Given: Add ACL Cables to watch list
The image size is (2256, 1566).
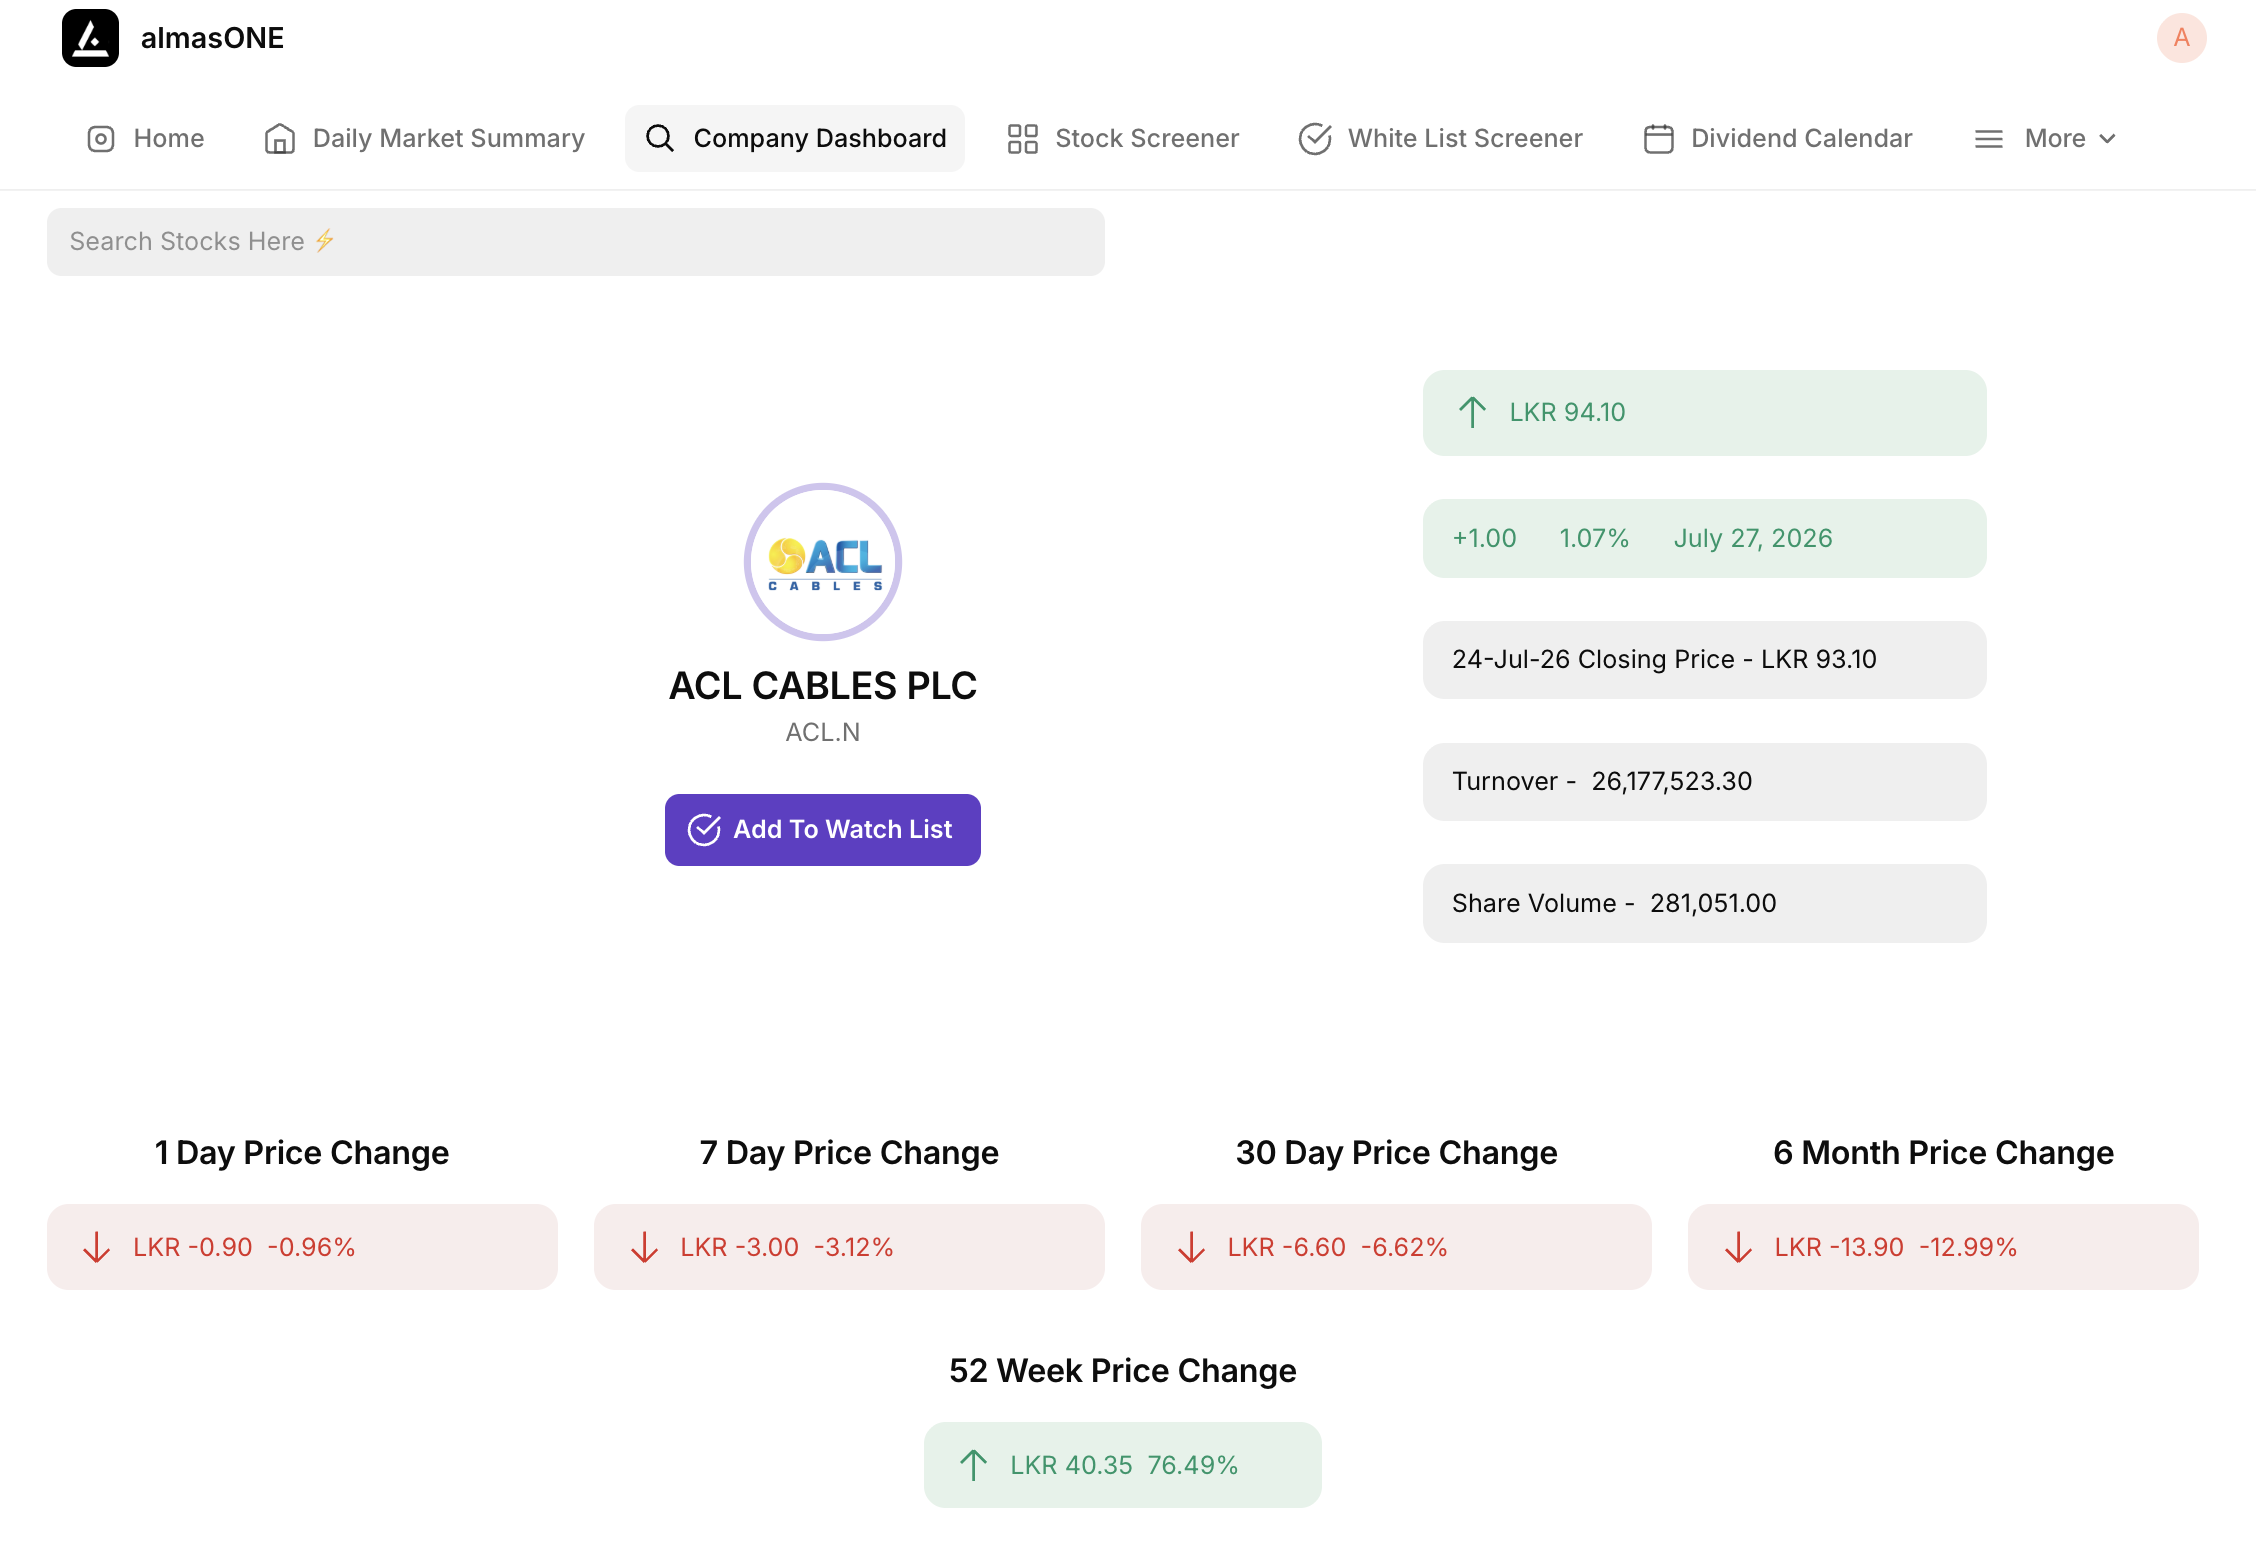Looking at the screenshot, I should [822, 829].
